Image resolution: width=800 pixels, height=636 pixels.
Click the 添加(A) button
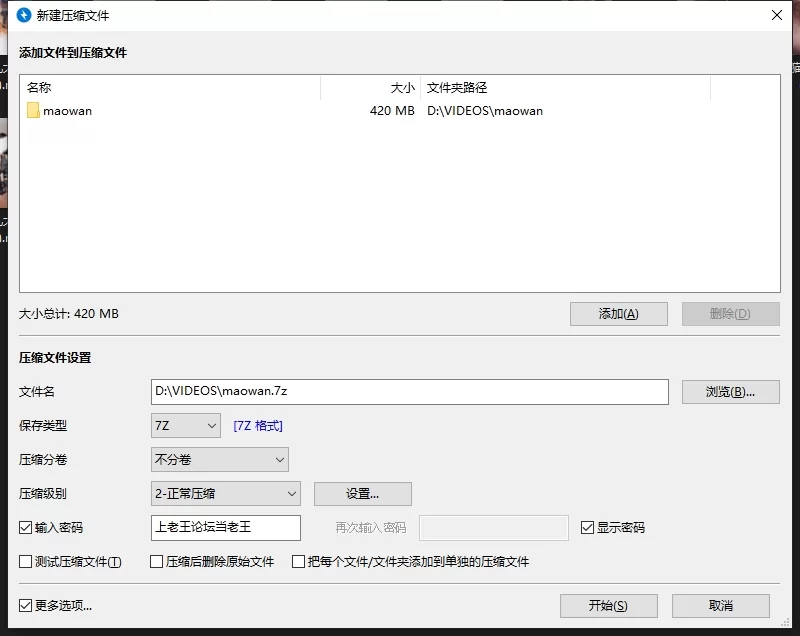(x=618, y=314)
